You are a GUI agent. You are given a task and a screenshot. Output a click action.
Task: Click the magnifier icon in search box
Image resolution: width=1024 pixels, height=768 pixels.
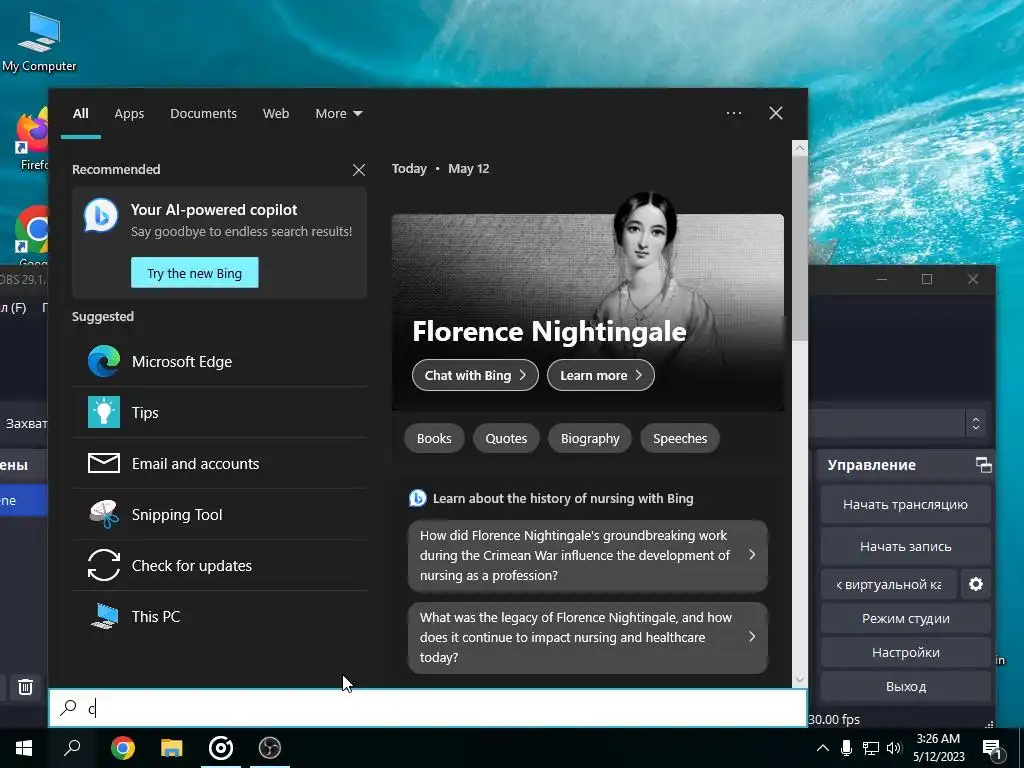pos(68,707)
